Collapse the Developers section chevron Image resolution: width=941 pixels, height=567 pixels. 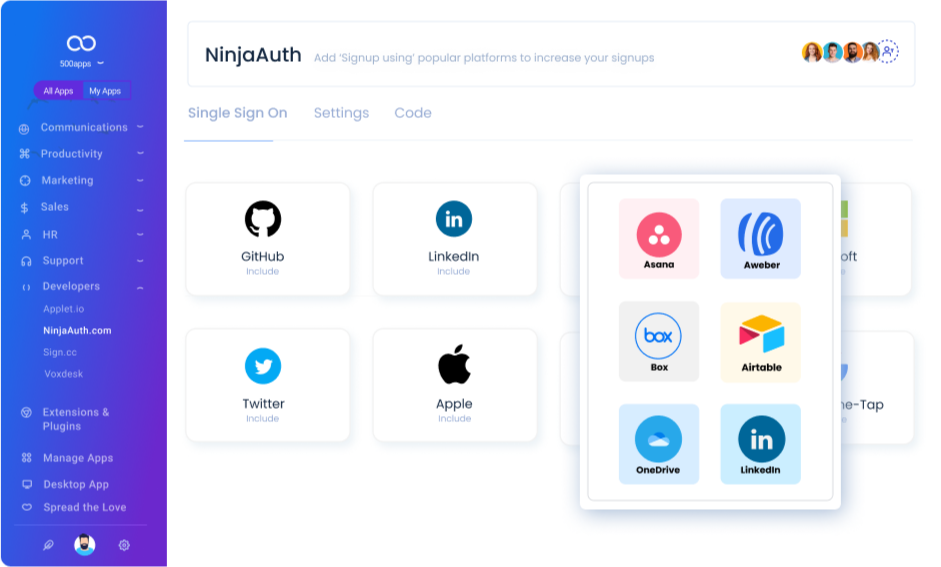pyautogui.click(x=140, y=288)
